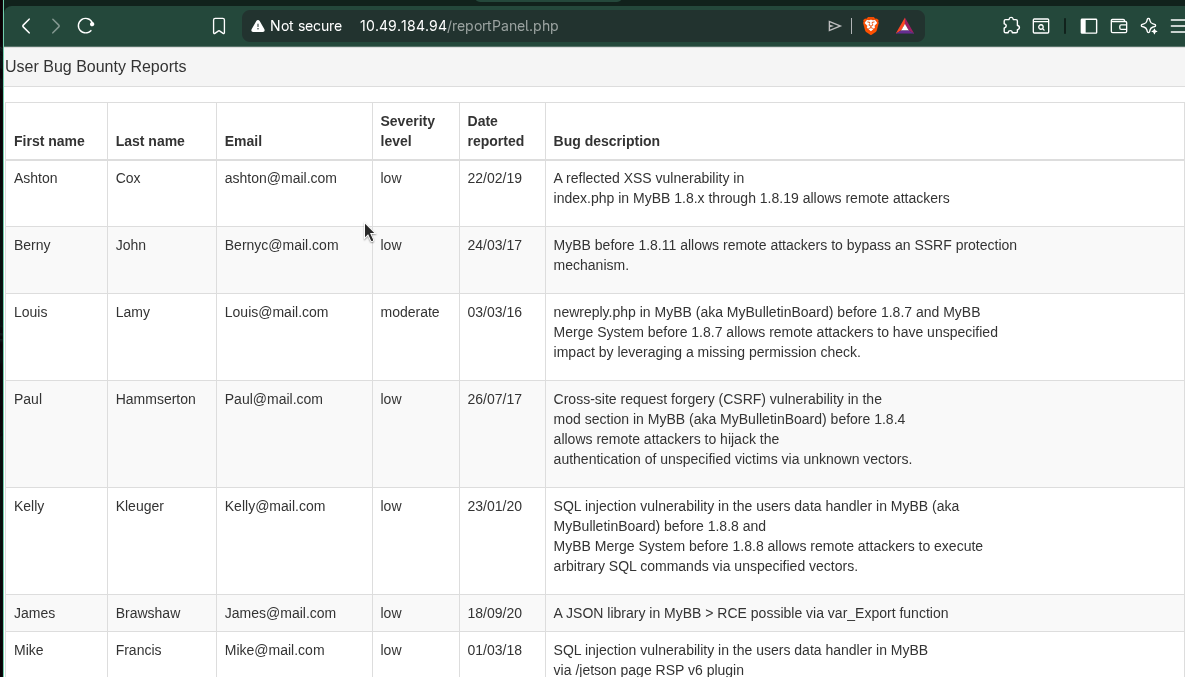The width and height of the screenshot is (1185, 677).
Task: Click the First name column header
Action: coord(49,141)
